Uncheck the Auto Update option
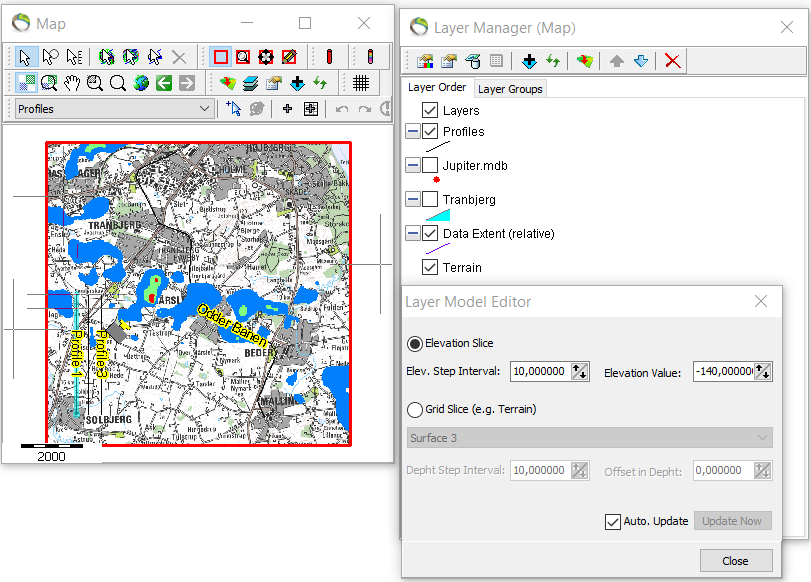Viewport: 811px width, 582px height. point(613,520)
